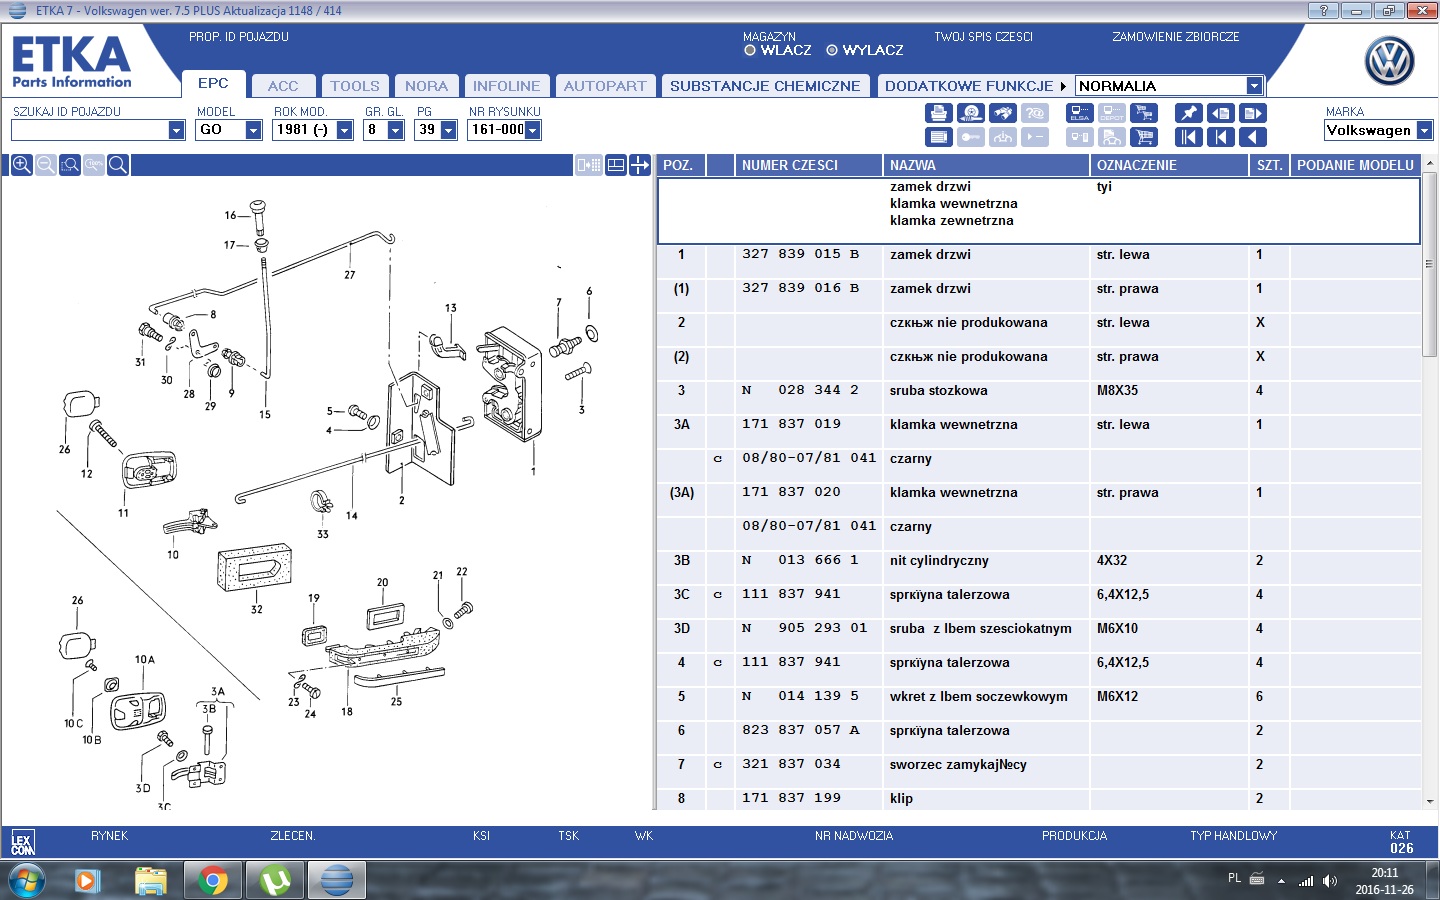Select the WLACZ magazyn radio button
The width and height of the screenshot is (1440, 900).
tap(750, 50)
